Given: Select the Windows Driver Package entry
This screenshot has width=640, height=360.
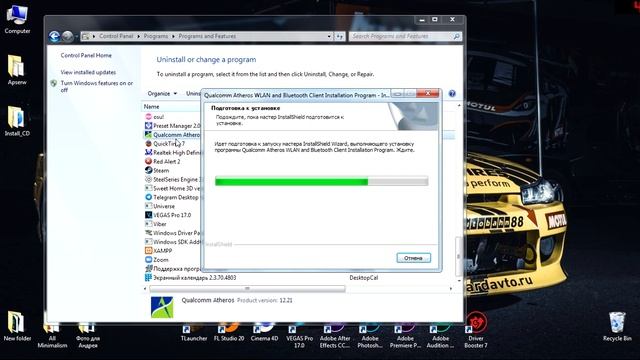Looking at the screenshot, I should [x=173, y=233].
